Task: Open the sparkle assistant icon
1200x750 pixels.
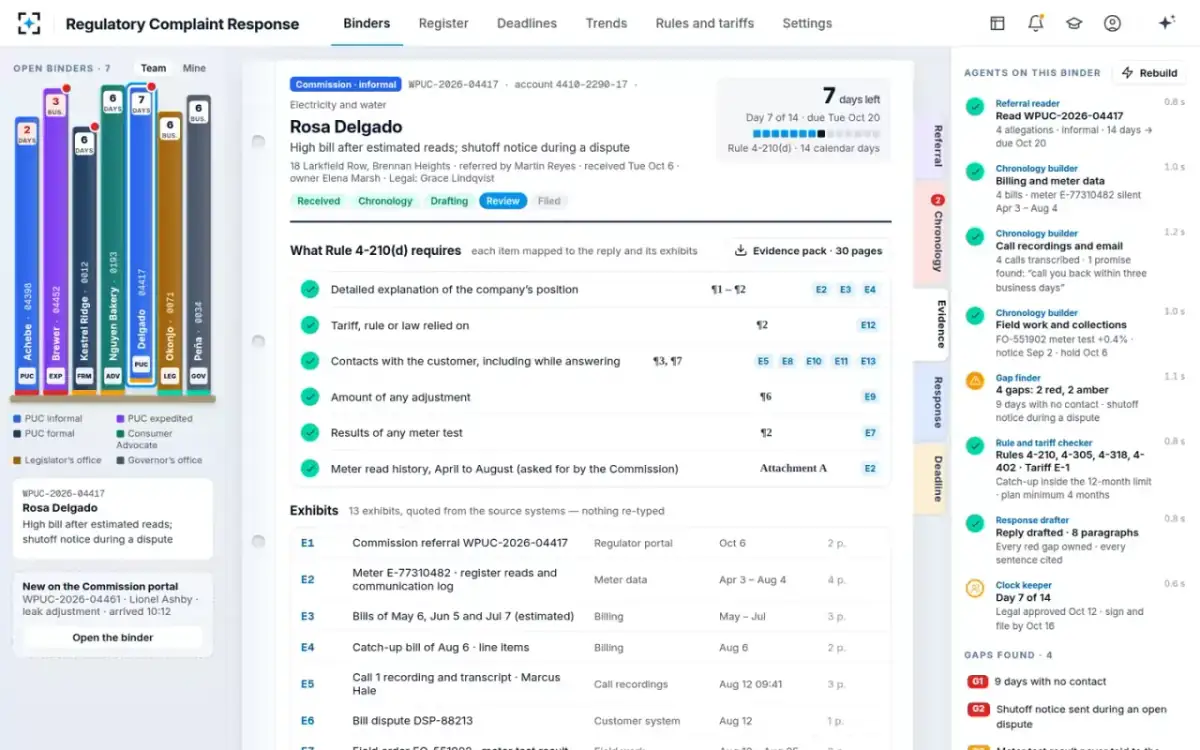Action: tap(1166, 23)
